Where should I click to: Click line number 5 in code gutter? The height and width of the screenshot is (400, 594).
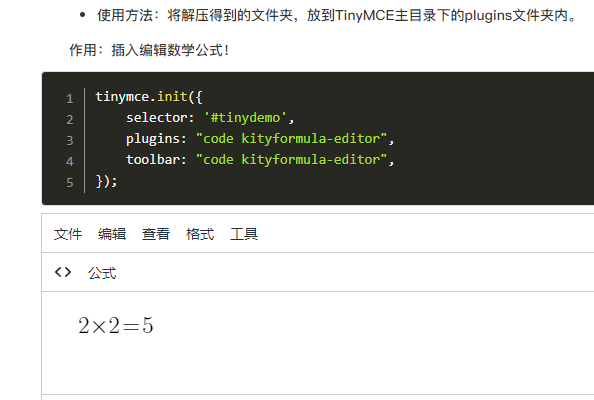coord(70,183)
